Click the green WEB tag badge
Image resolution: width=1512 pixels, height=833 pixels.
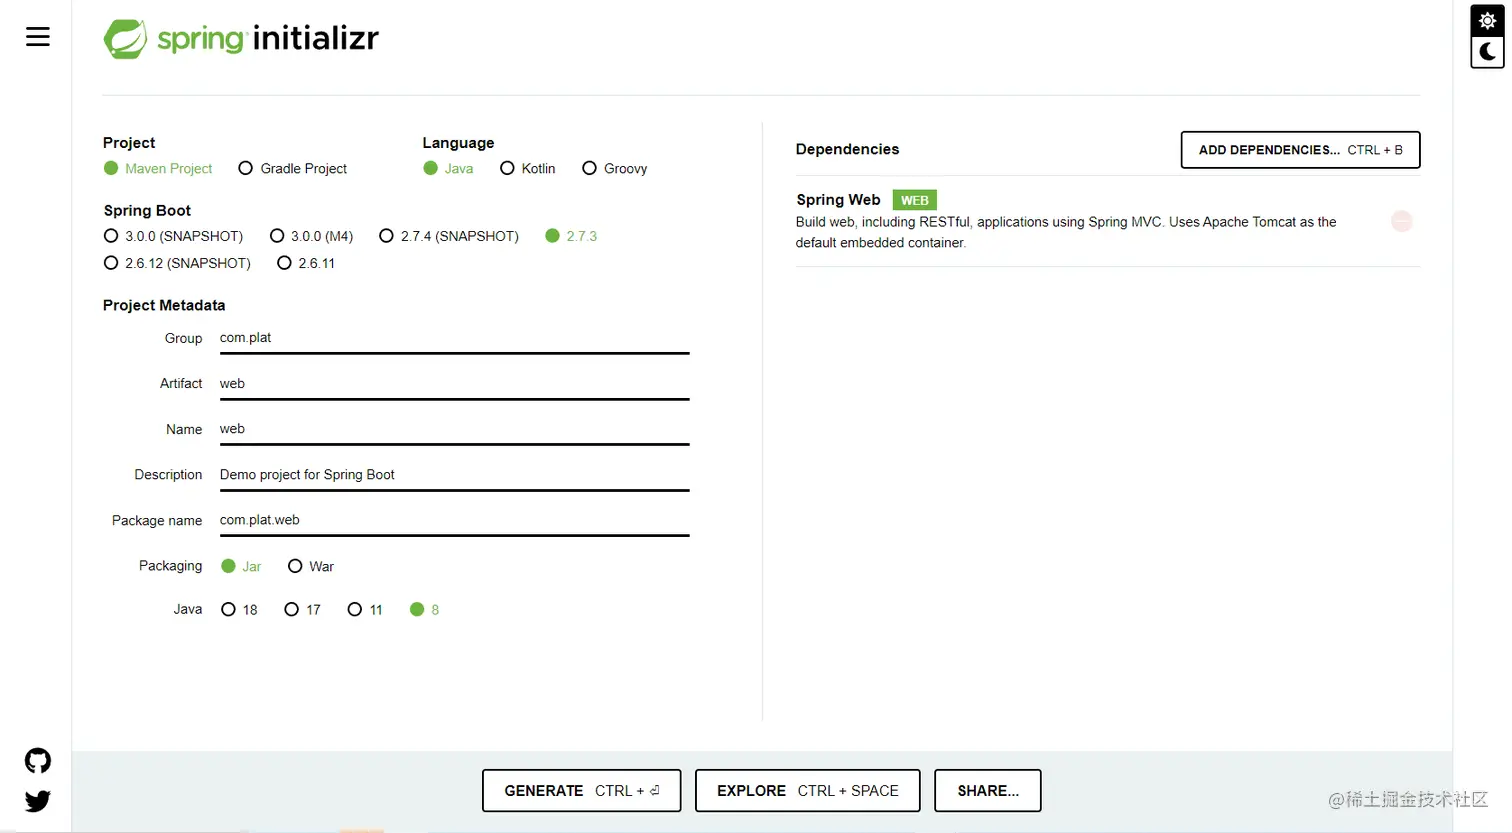tap(914, 200)
